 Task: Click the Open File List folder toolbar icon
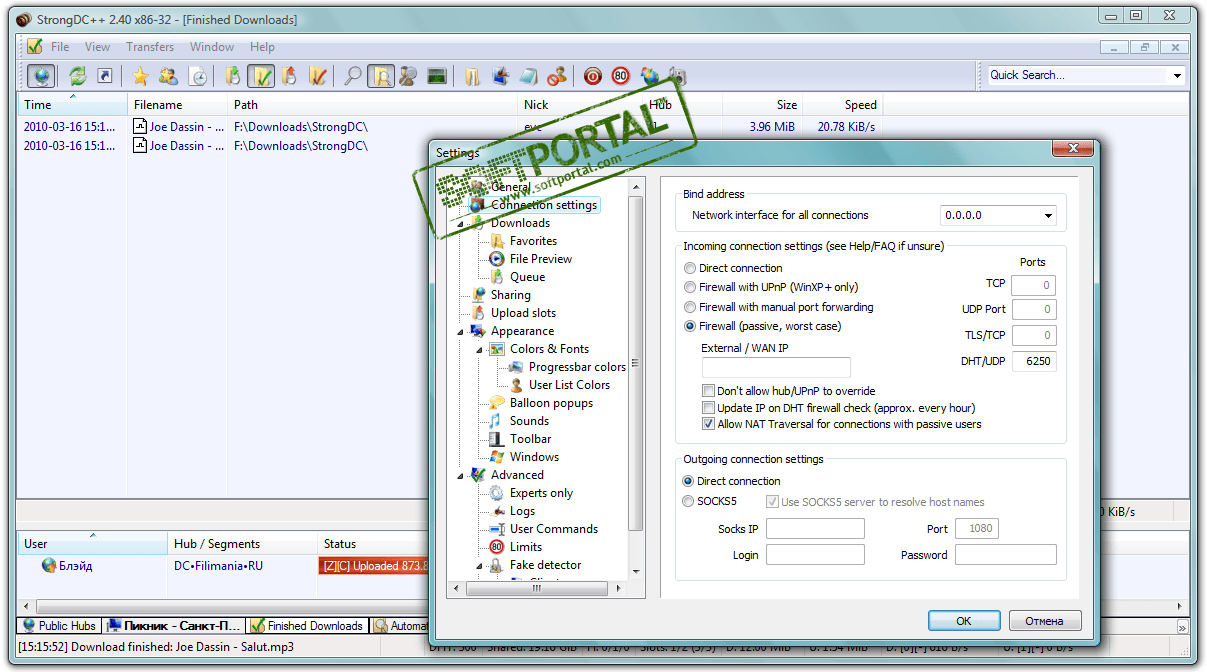472,75
